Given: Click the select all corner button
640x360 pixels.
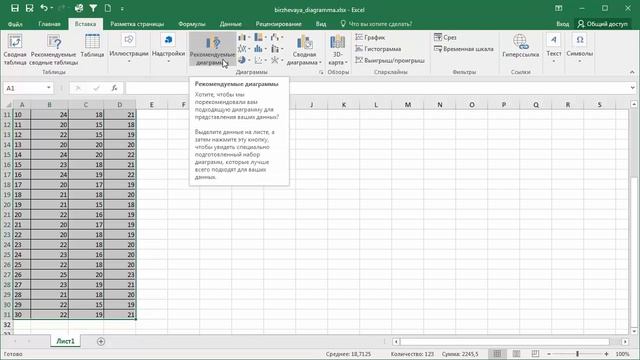Looking at the screenshot, I should coord(8,105).
